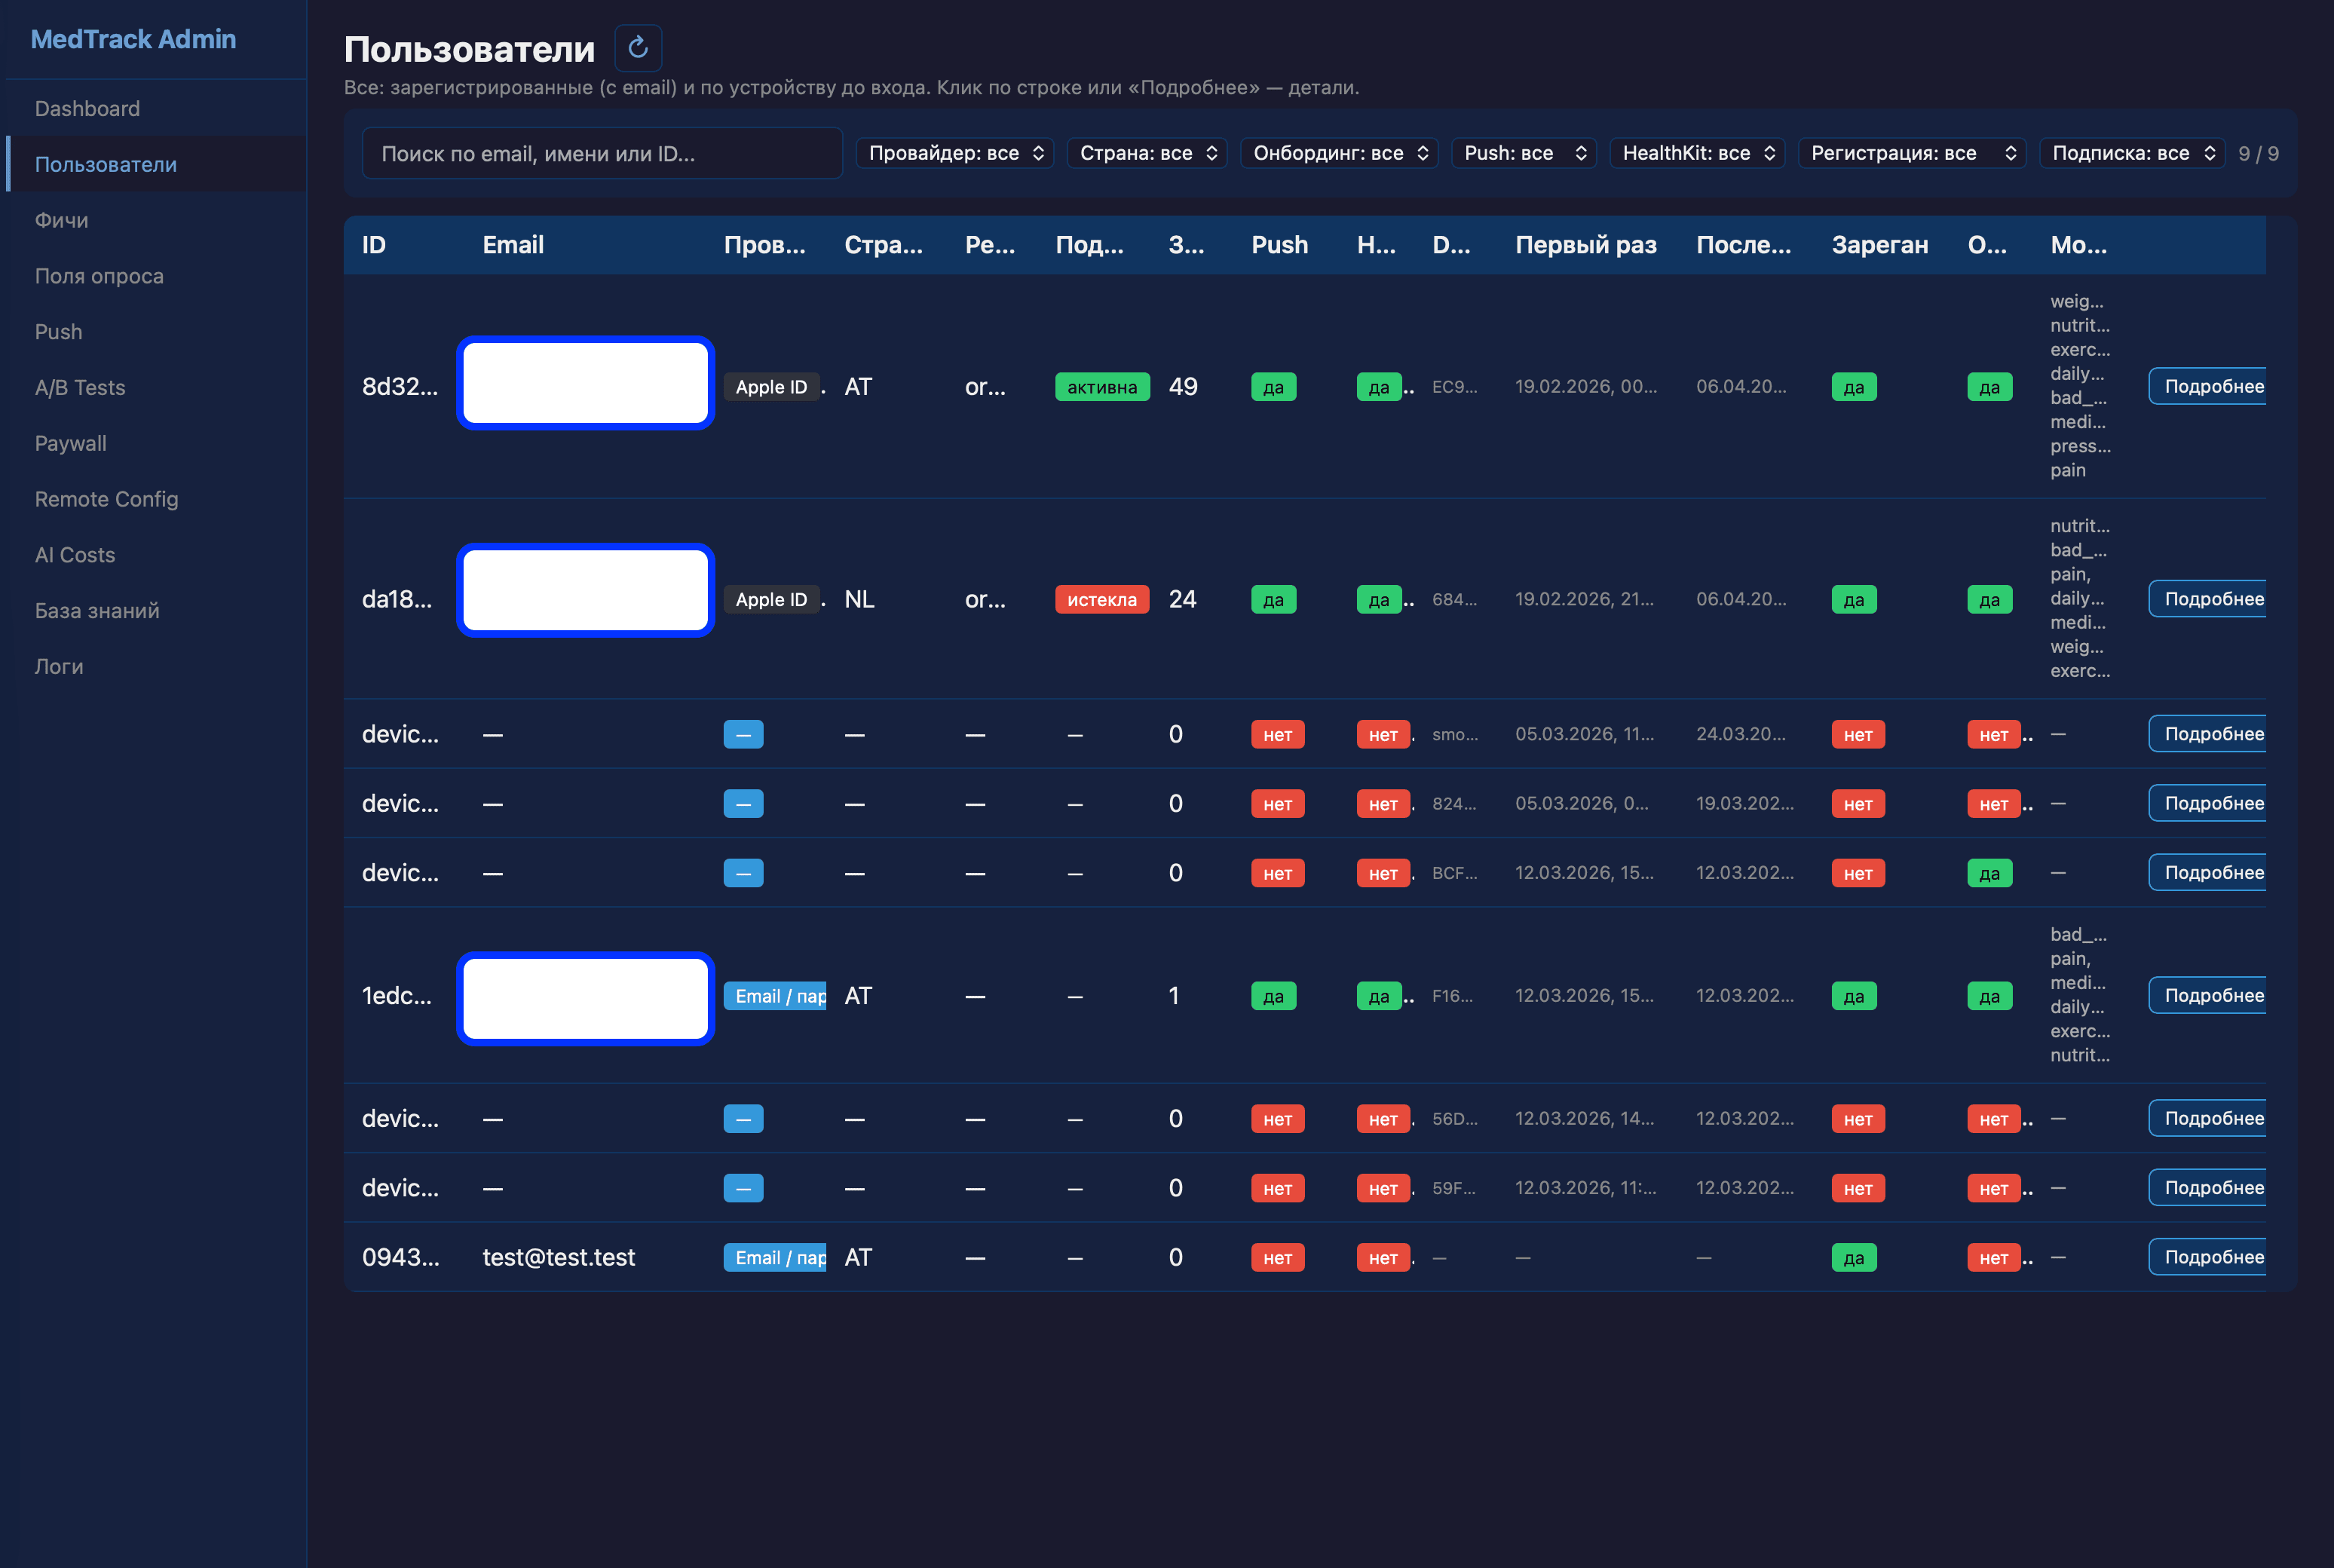Open the Фичи sidebar section
Image resolution: width=2334 pixels, height=1568 pixels.
pos(62,220)
